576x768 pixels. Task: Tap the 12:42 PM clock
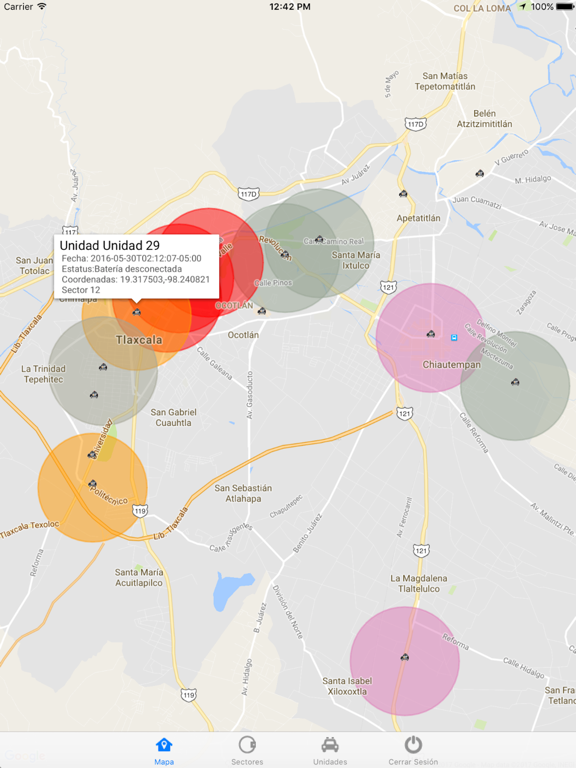pyautogui.click(x=290, y=6)
